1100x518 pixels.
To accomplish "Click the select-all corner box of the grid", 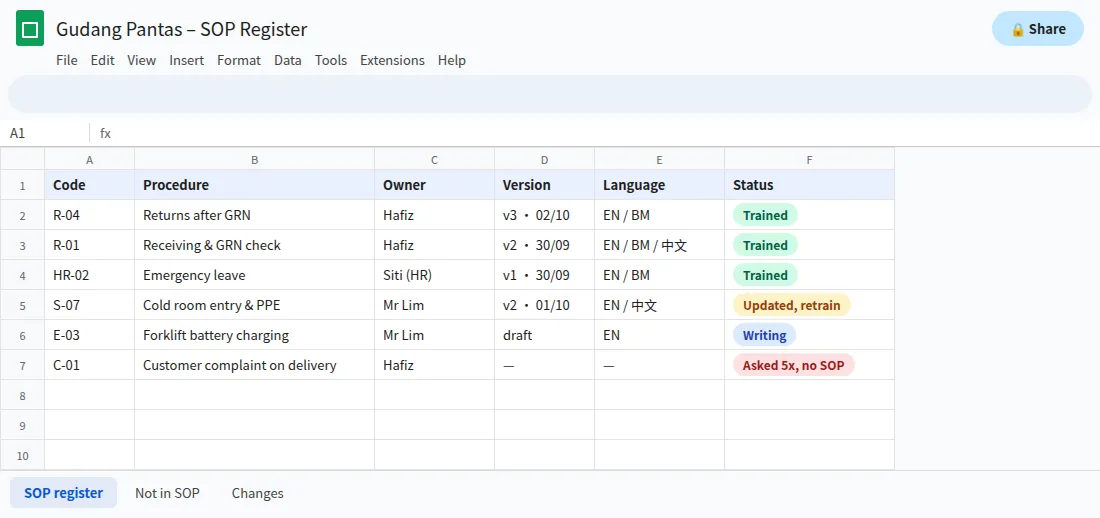I will coord(22,159).
